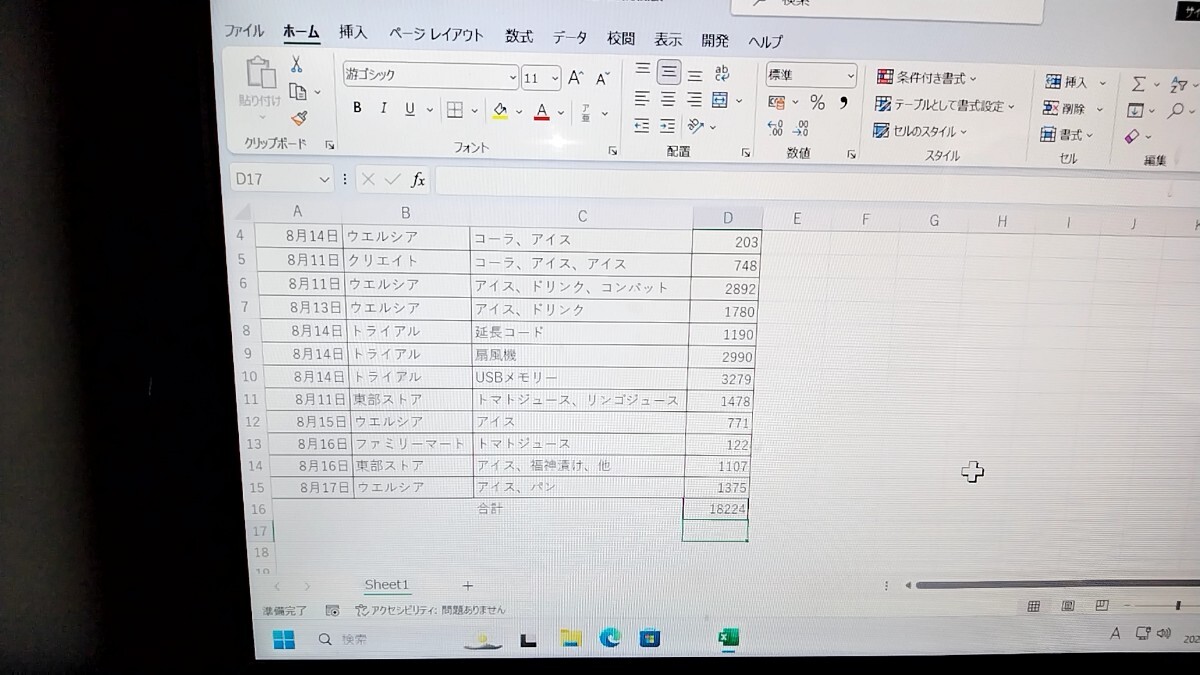This screenshot has height=675, width=1200.
Task: Apply red font color A
Action: coord(542,111)
